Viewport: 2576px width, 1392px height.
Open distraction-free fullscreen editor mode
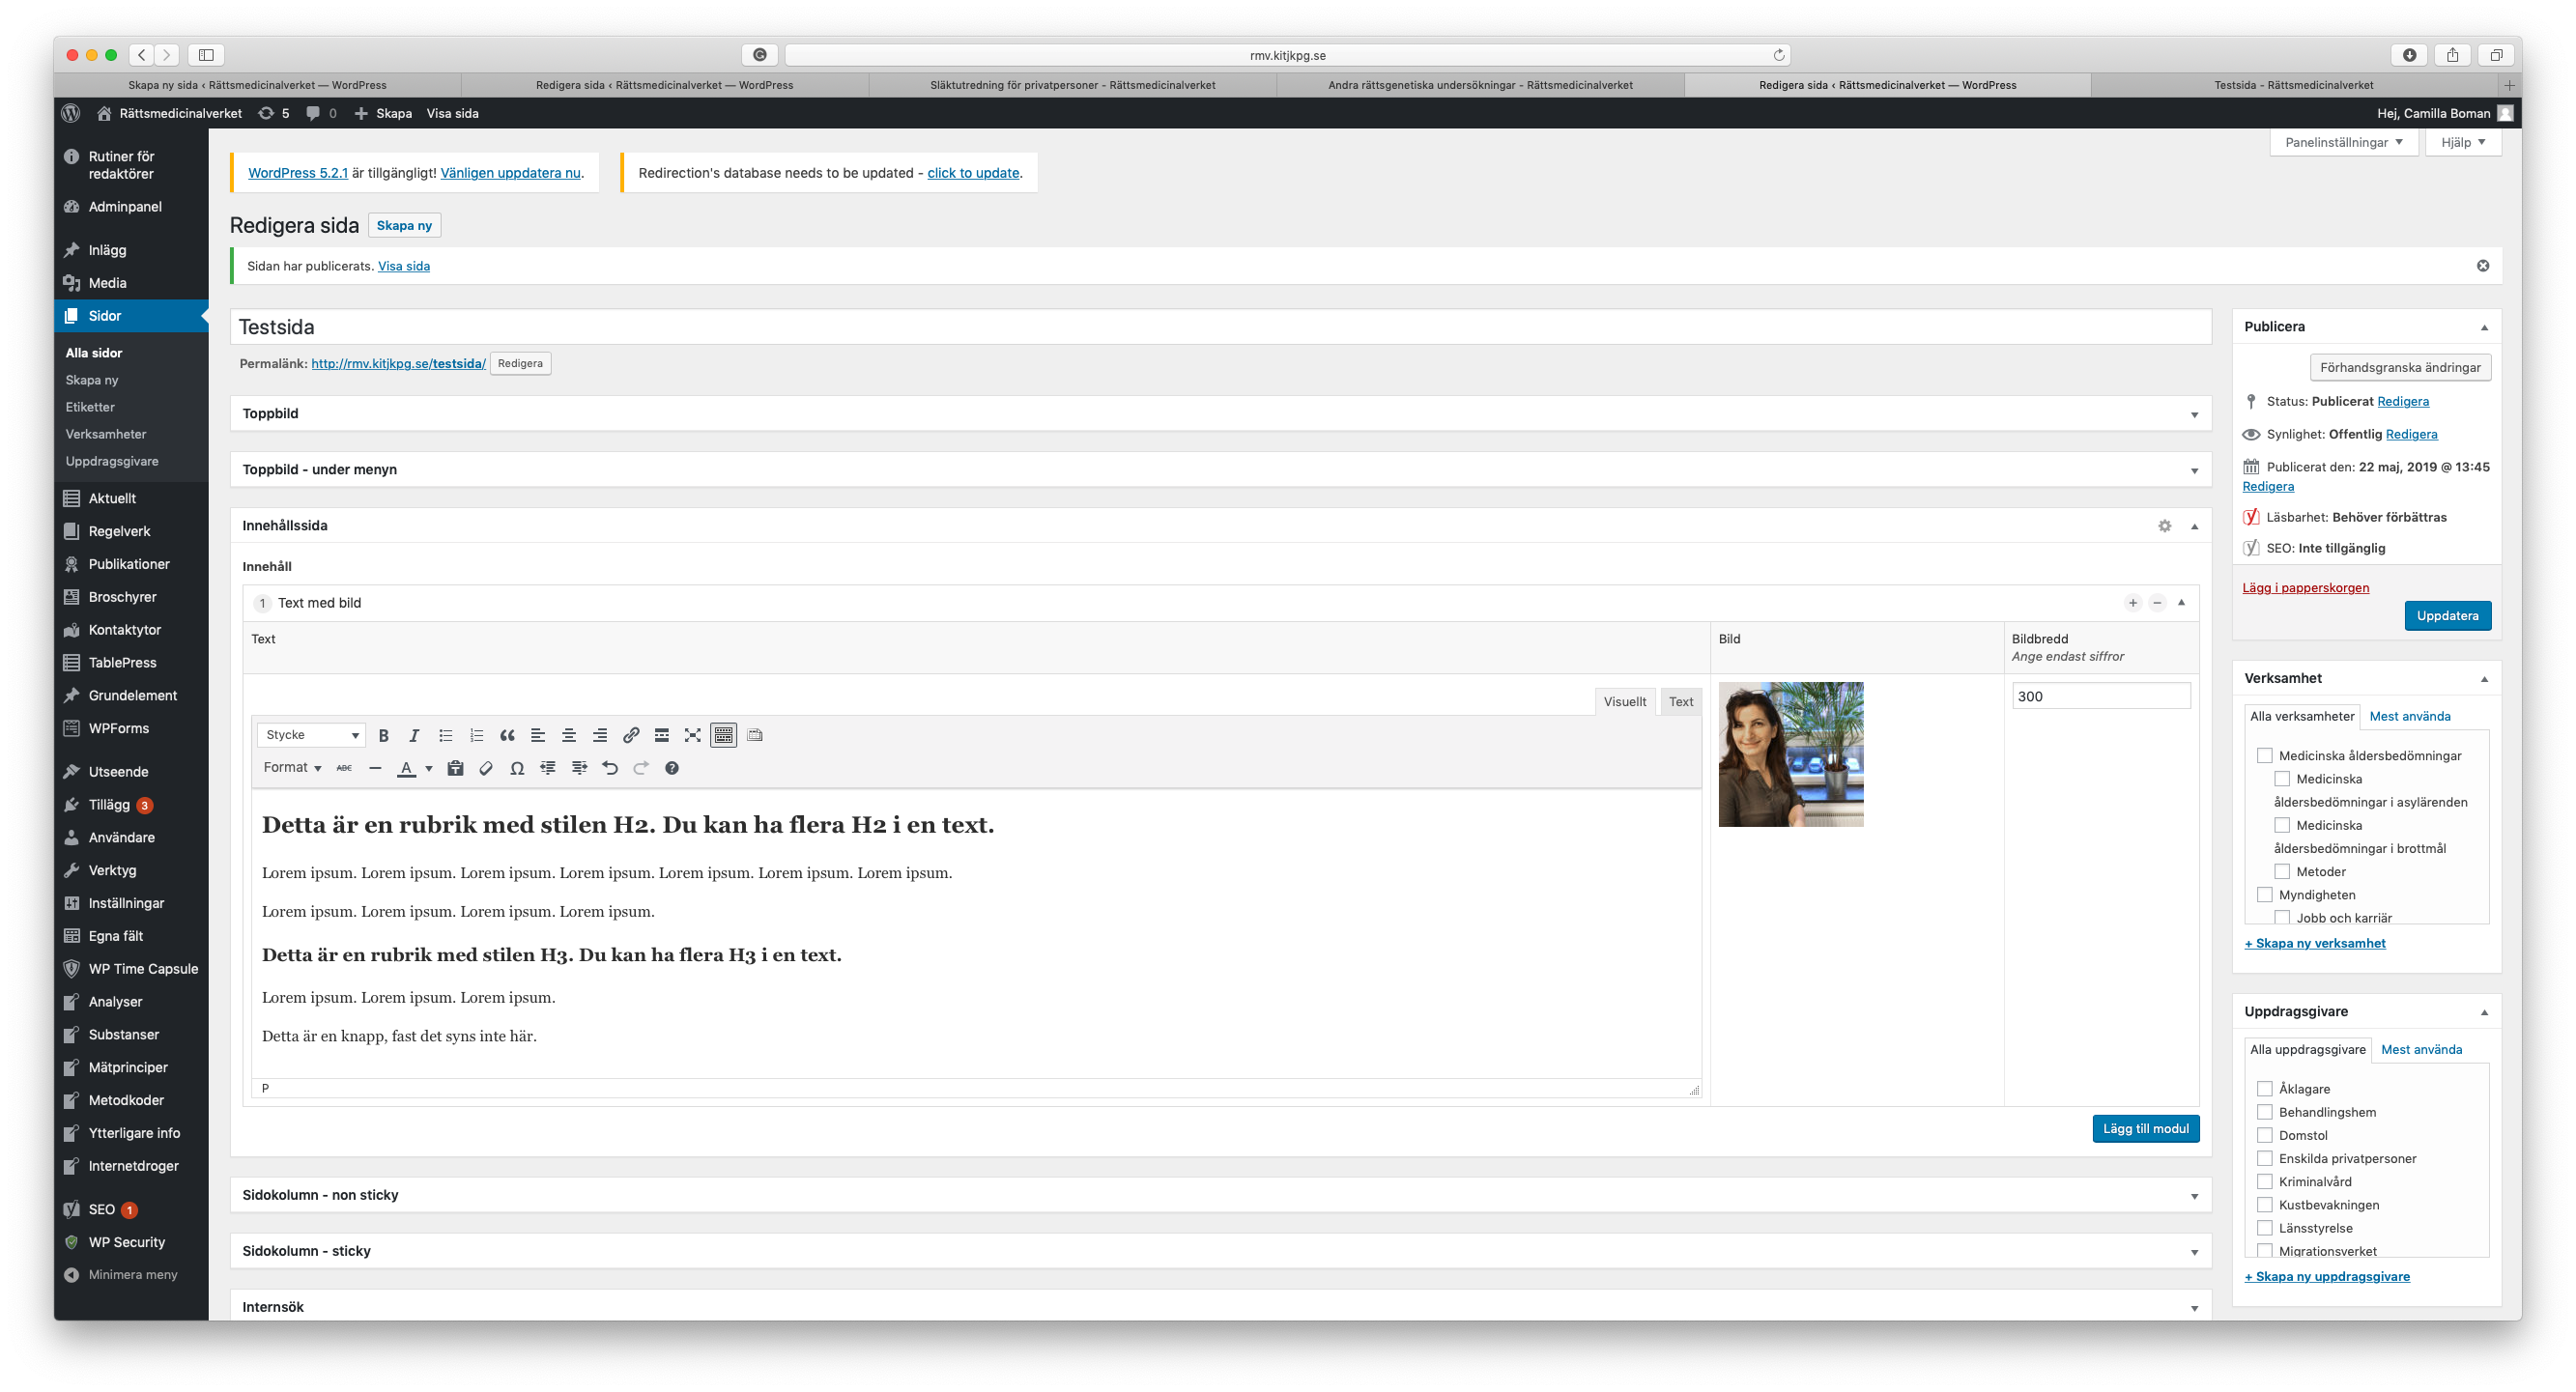(693, 735)
